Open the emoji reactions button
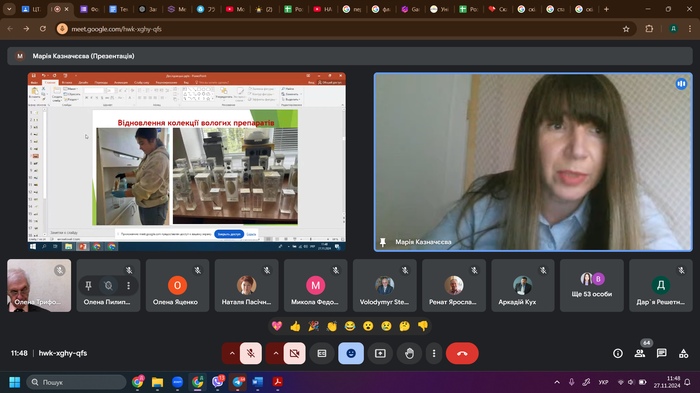The height and width of the screenshot is (393, 700). click(x=351, y=353)
